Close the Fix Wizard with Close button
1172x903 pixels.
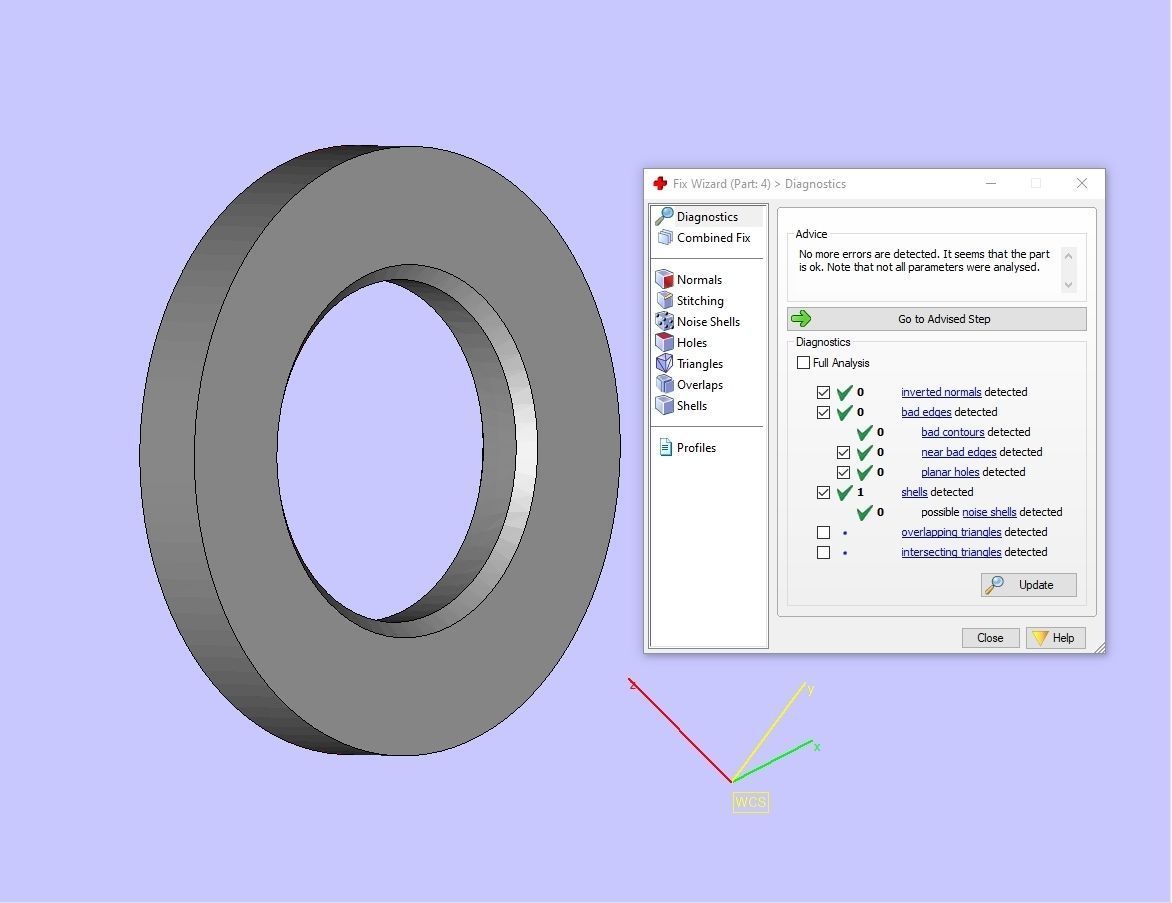click(990, 638)
